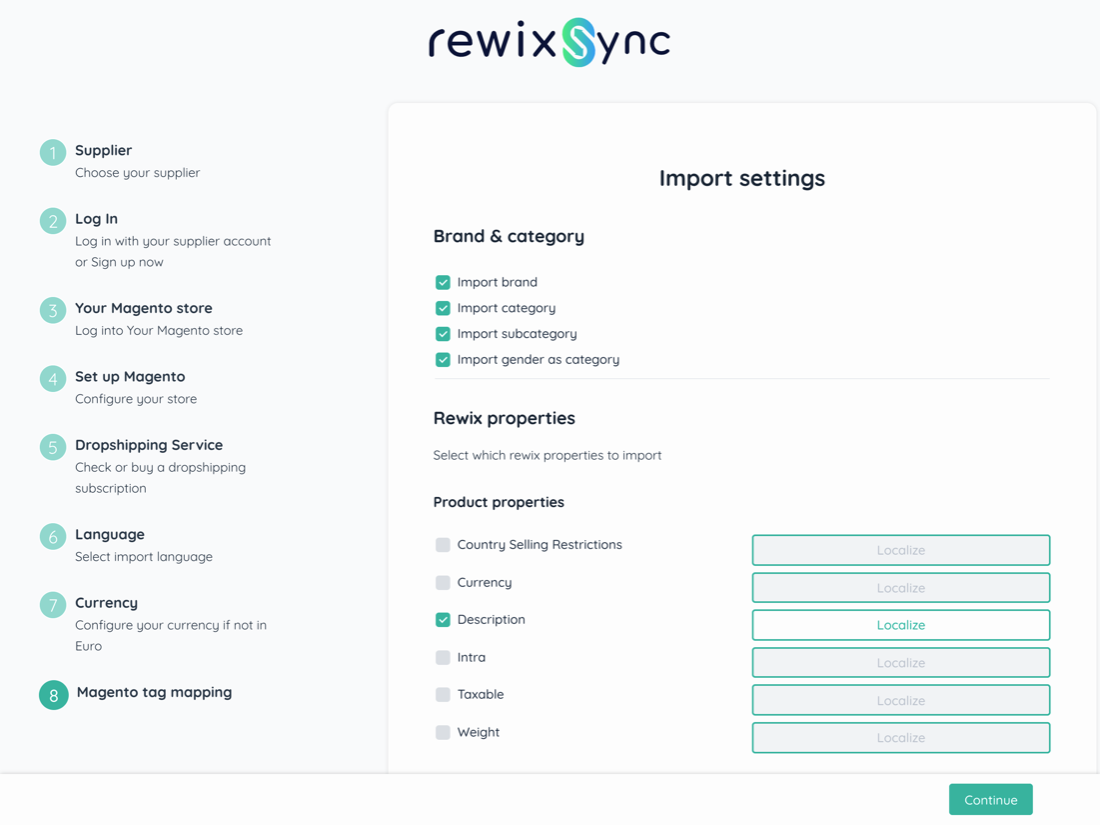
Task: Click step 7 Currency circle icon
Action: tap(53, 605)
